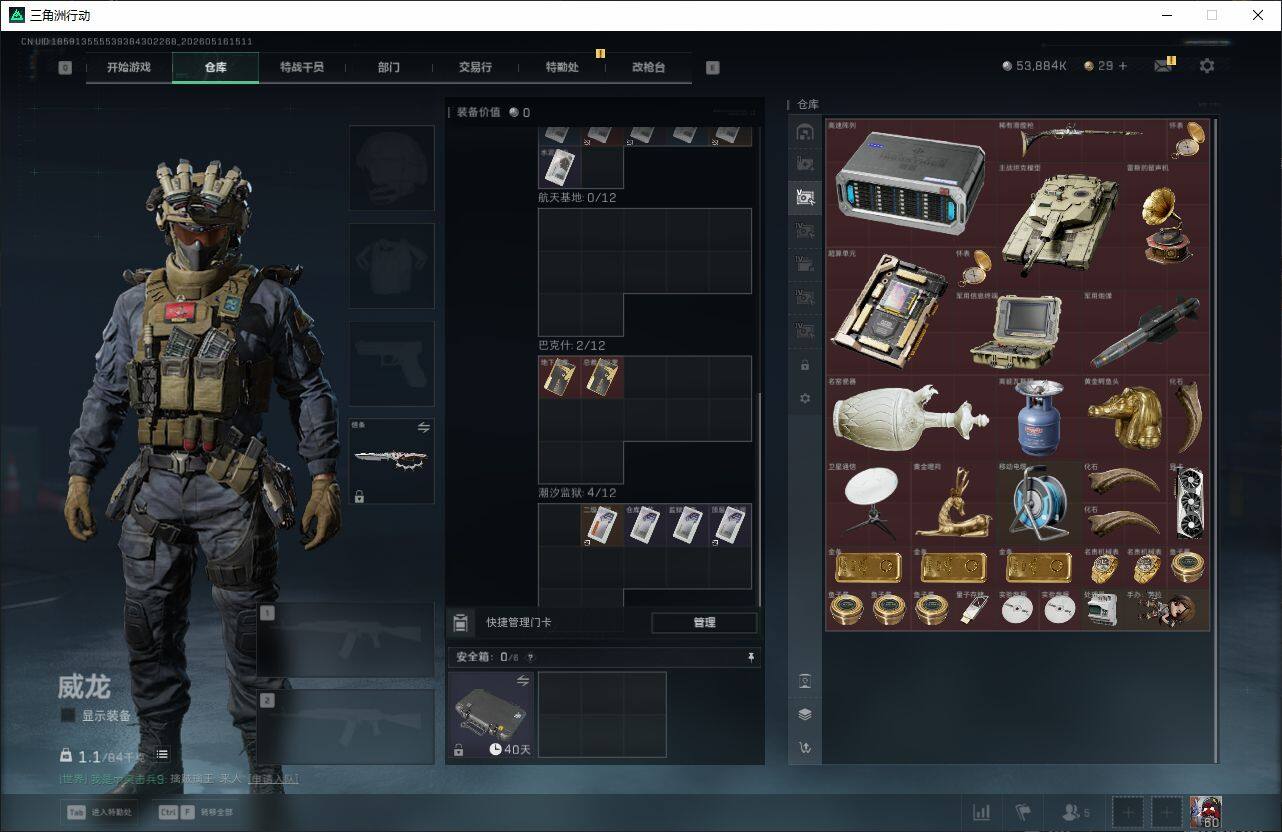The image size is (1282, 832).
Task: Switch to the 改枪台 tab
Action: (x=648, y=67)
